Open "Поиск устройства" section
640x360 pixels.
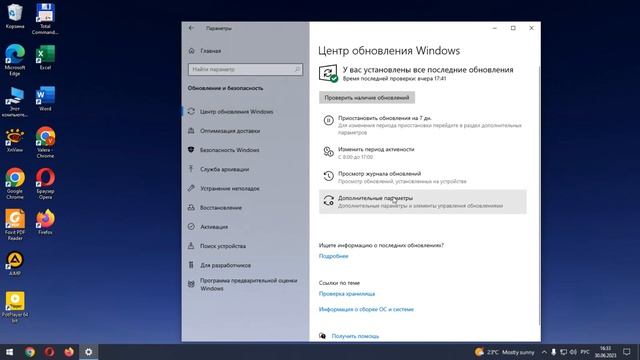[245, 246]
